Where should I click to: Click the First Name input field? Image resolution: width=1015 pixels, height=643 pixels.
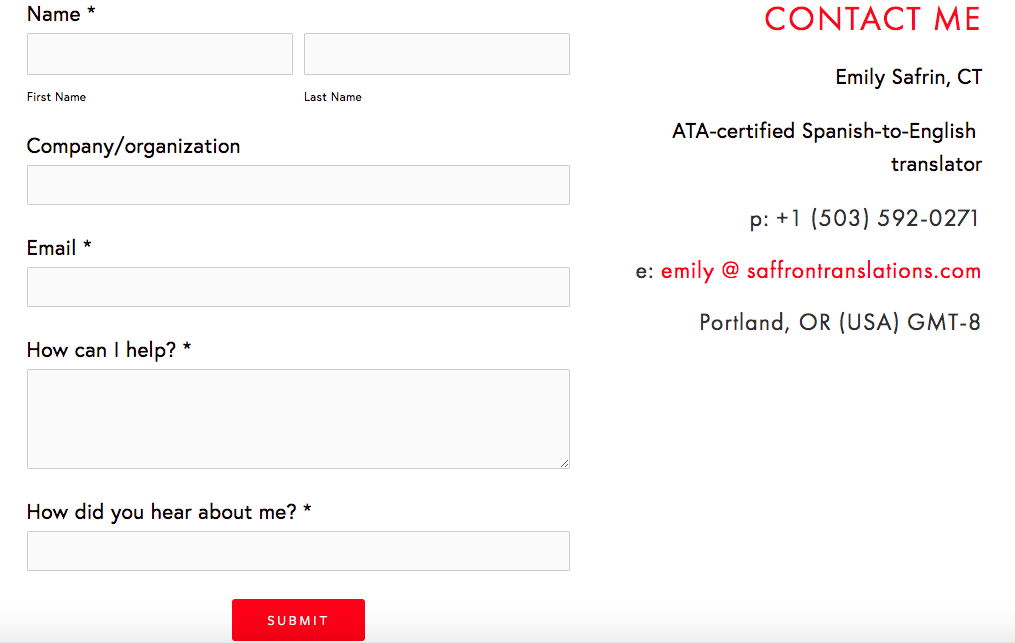tap(160, 54)
